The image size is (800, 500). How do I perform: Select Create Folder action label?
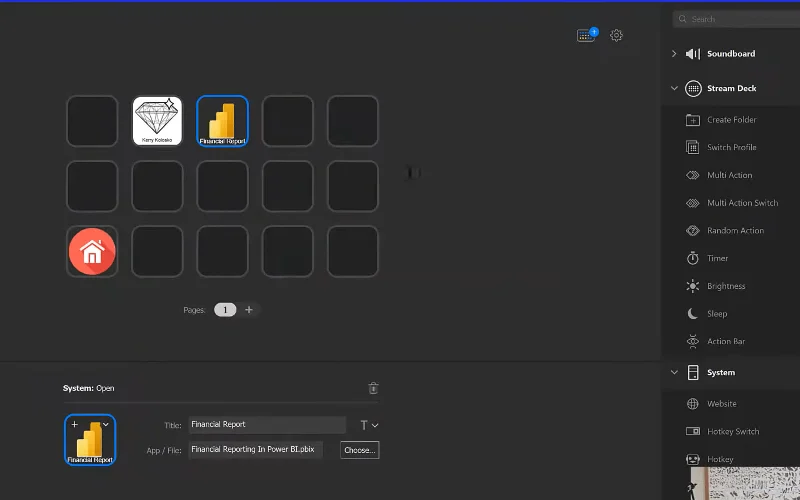(732, 120)
